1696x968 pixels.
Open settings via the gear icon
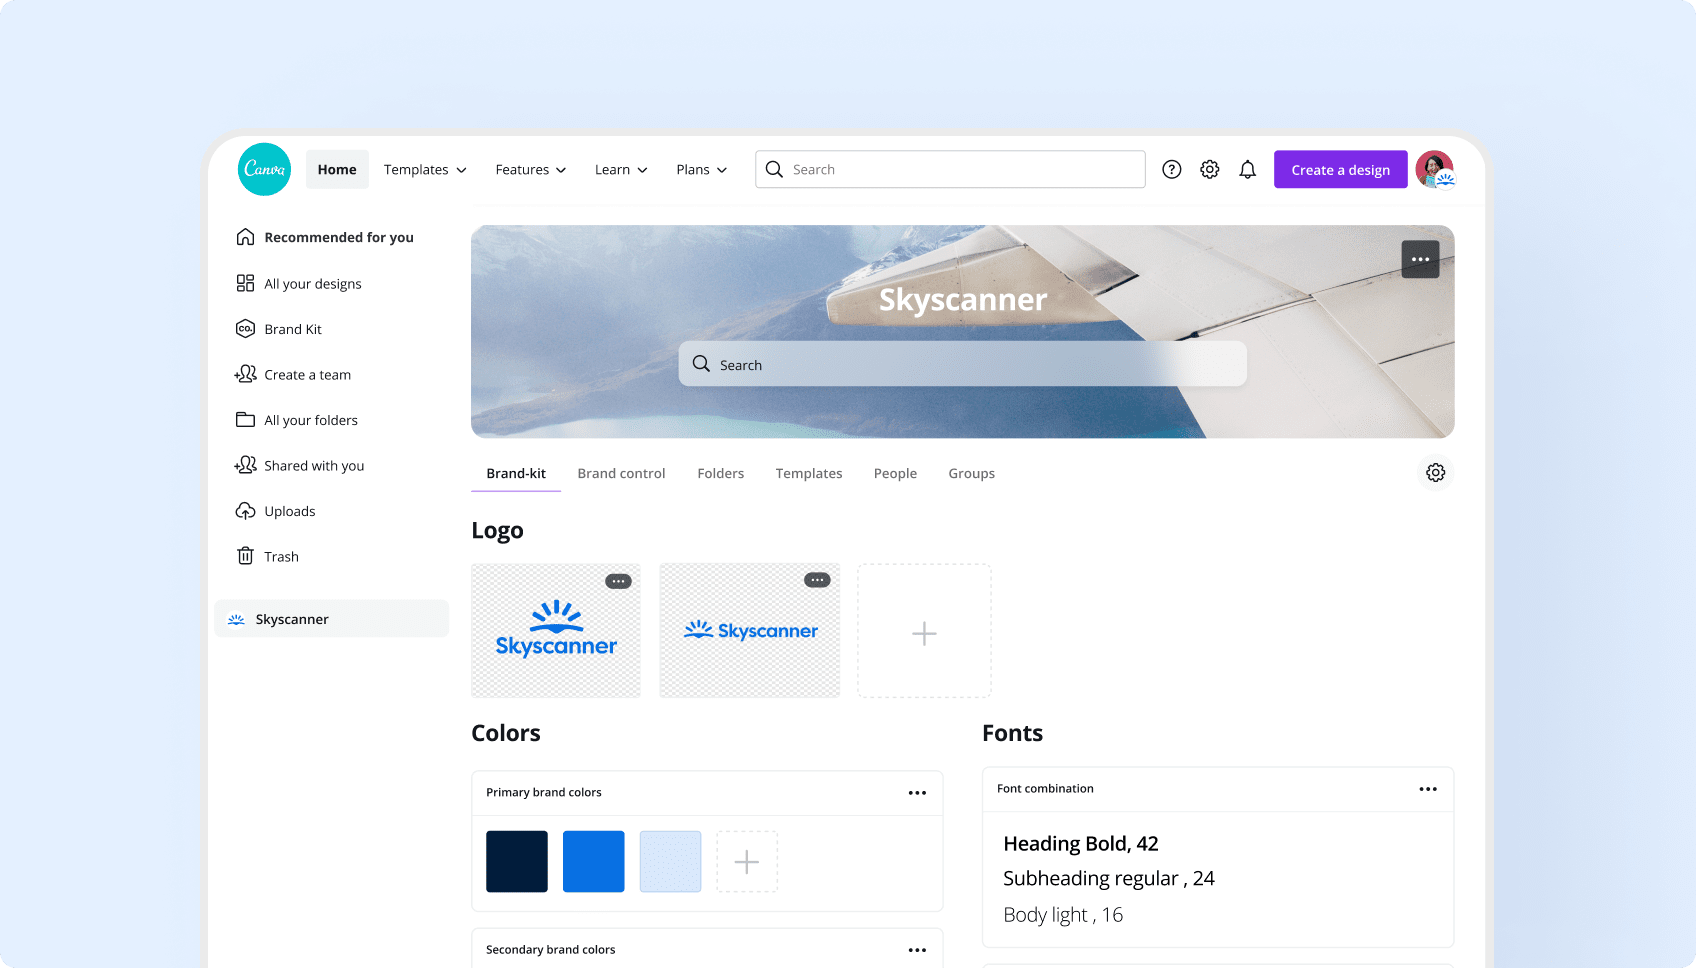coord(1209,169)
